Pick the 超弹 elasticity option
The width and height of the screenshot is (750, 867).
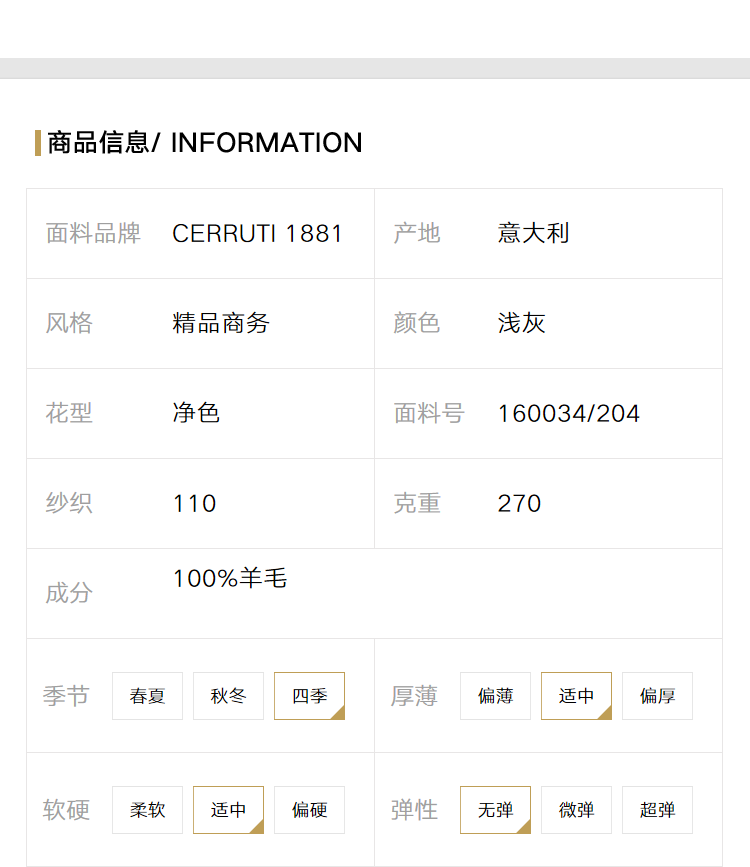657,810
